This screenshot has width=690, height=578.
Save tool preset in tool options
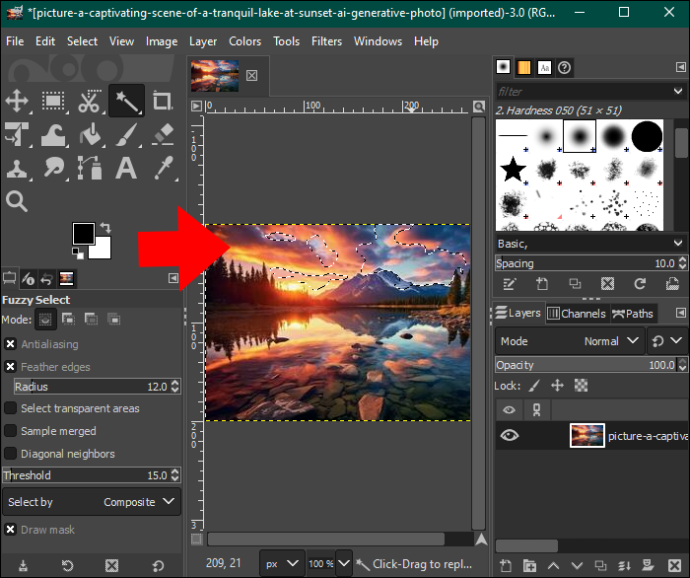[x=23, y=566]
